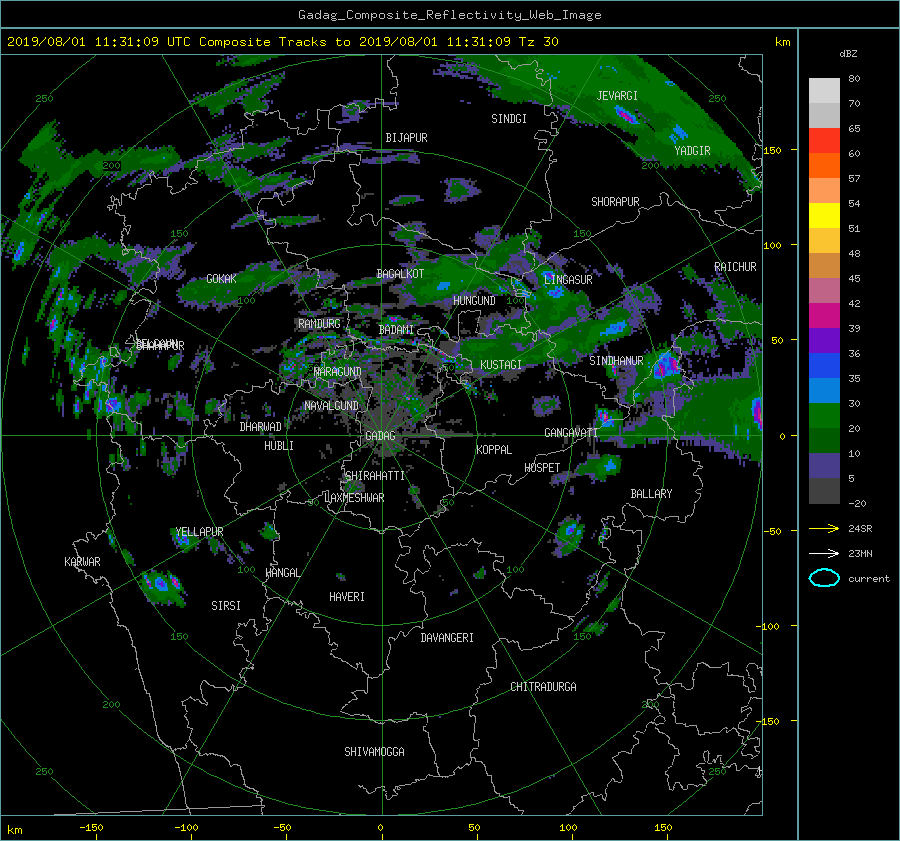Click the LINGASUR city label

(568, 280)
